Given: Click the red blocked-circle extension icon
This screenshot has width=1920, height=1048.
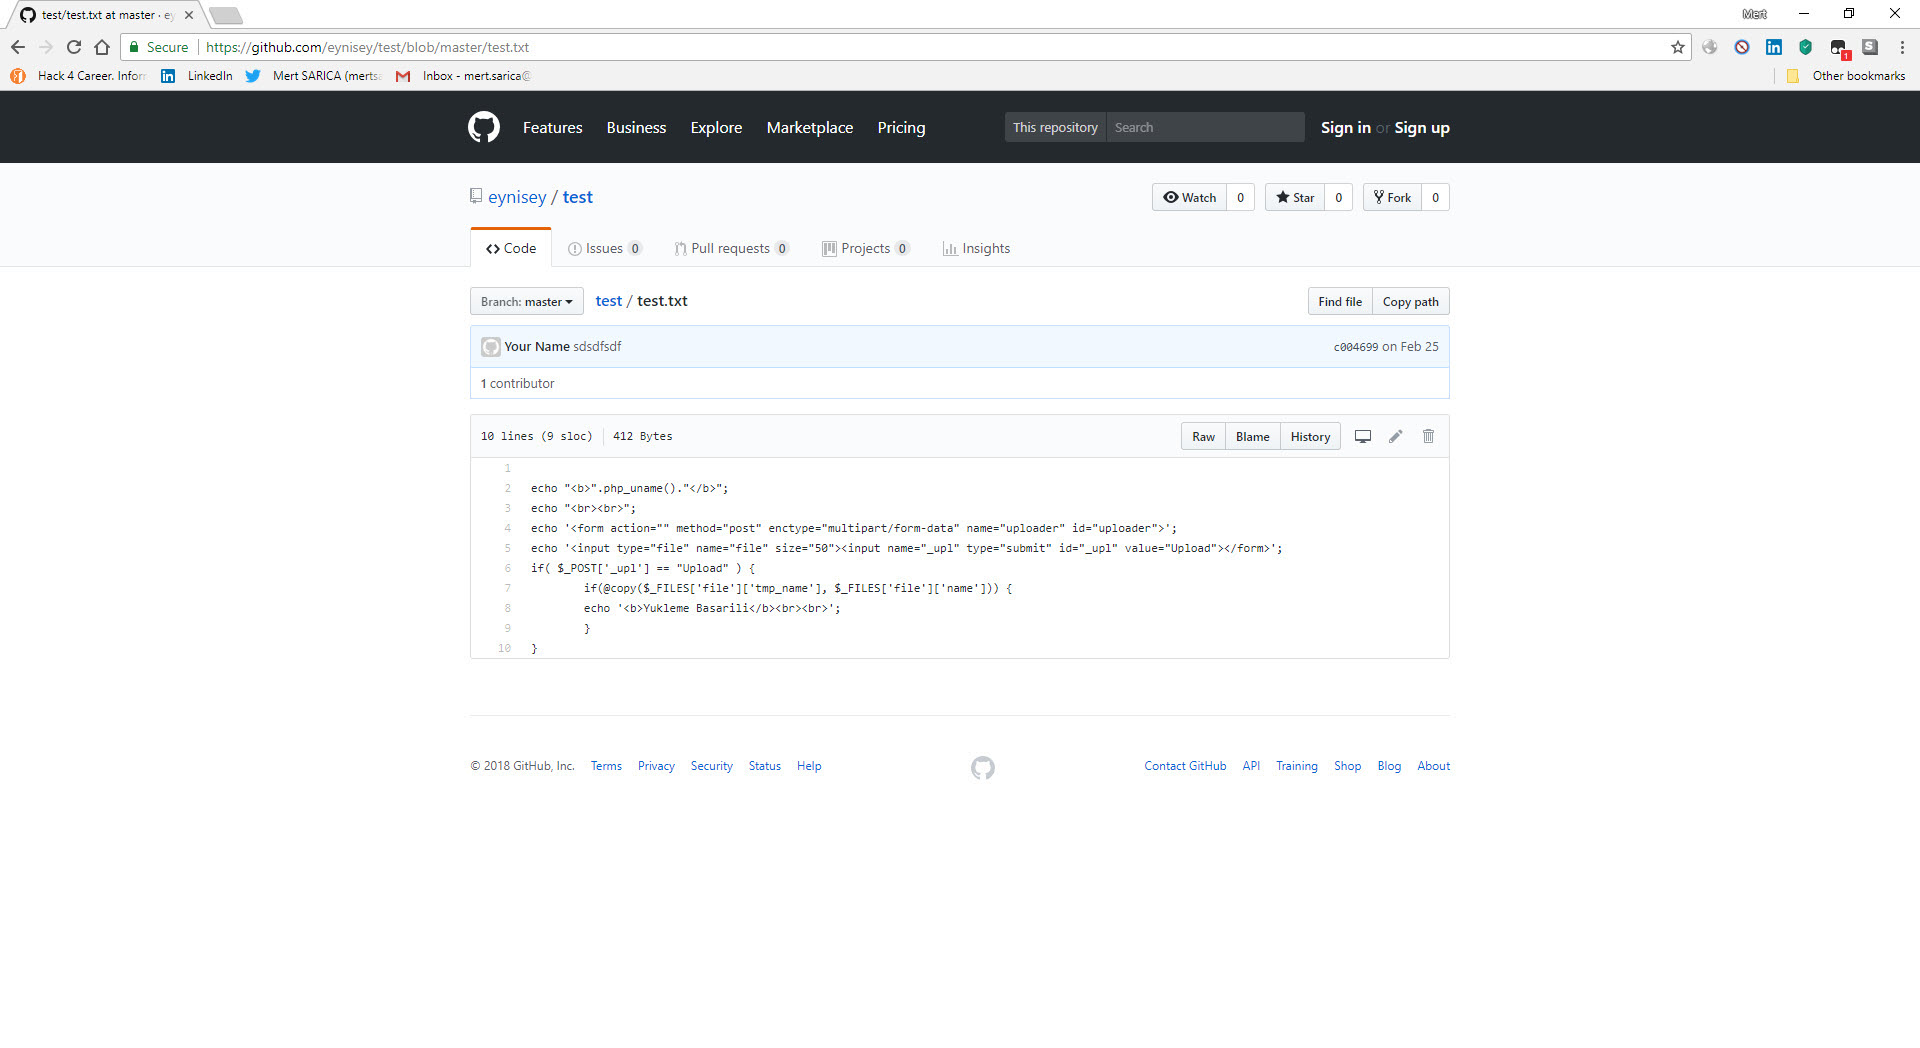Looking at the screenshot, I should pyautogui.click(x=1741, y=47).
